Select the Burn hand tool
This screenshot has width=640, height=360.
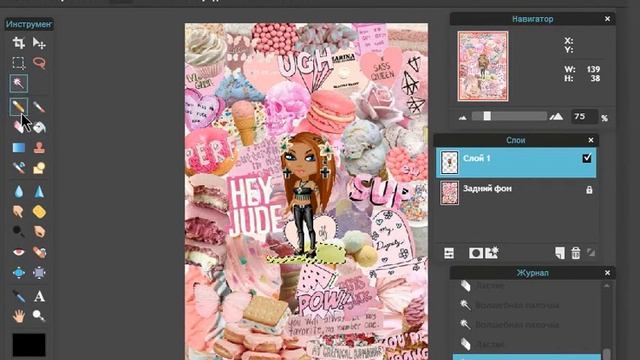pyautogui.click(x=39, y=231)
